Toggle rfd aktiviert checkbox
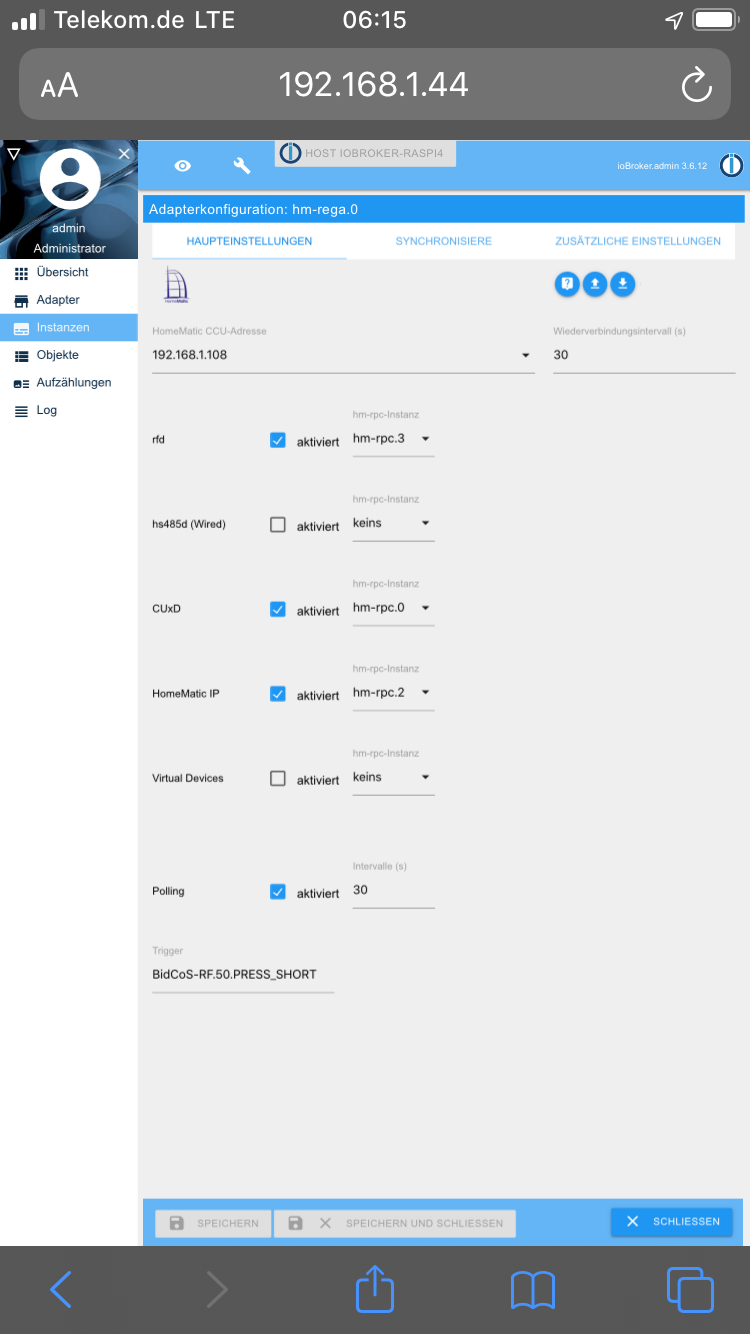 pos(278,440)
